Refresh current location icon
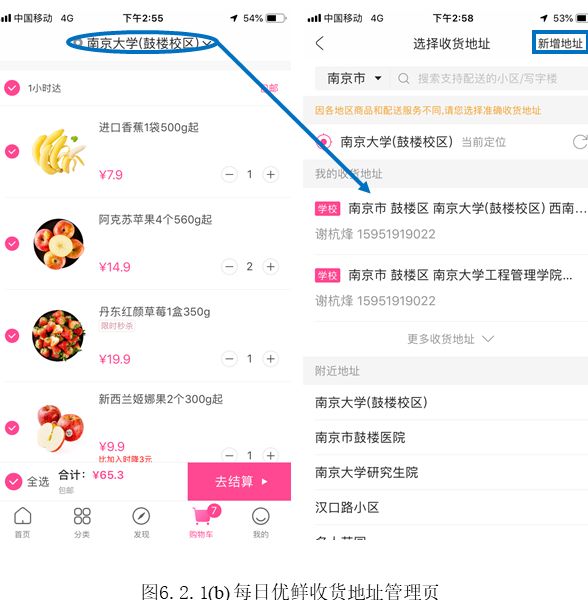Screen dimensions: 588x600 [580, 142]
